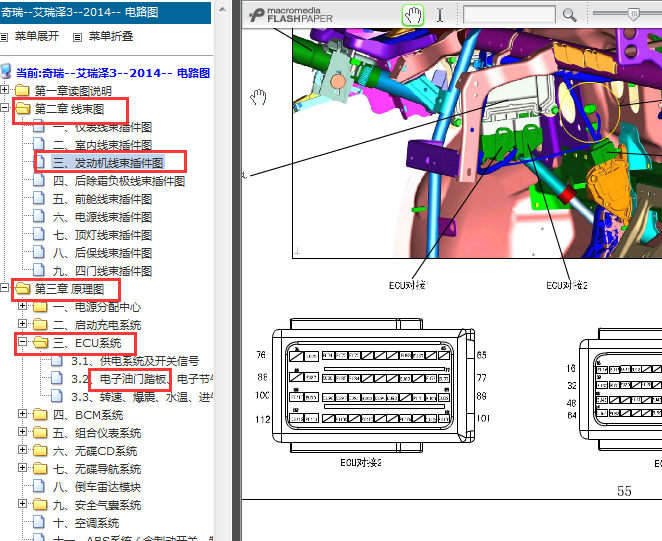Viewport: 662px width, 541px height.
Task: Open 五、前舱线束插件图 page
Action: (x=102, y=199)
